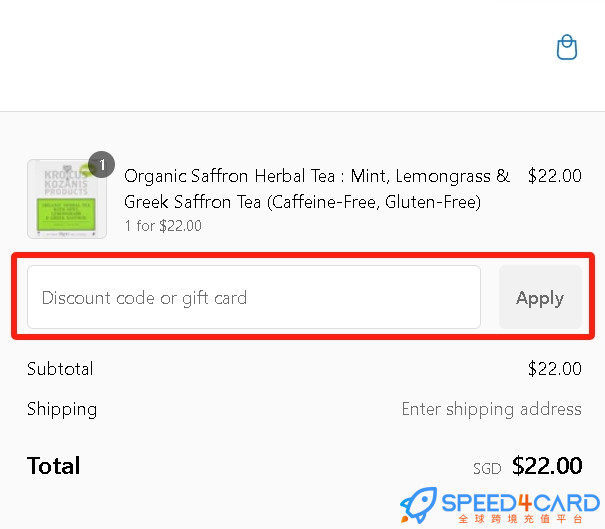
Task: Click the Apply discount button
Action: [540, 297]
